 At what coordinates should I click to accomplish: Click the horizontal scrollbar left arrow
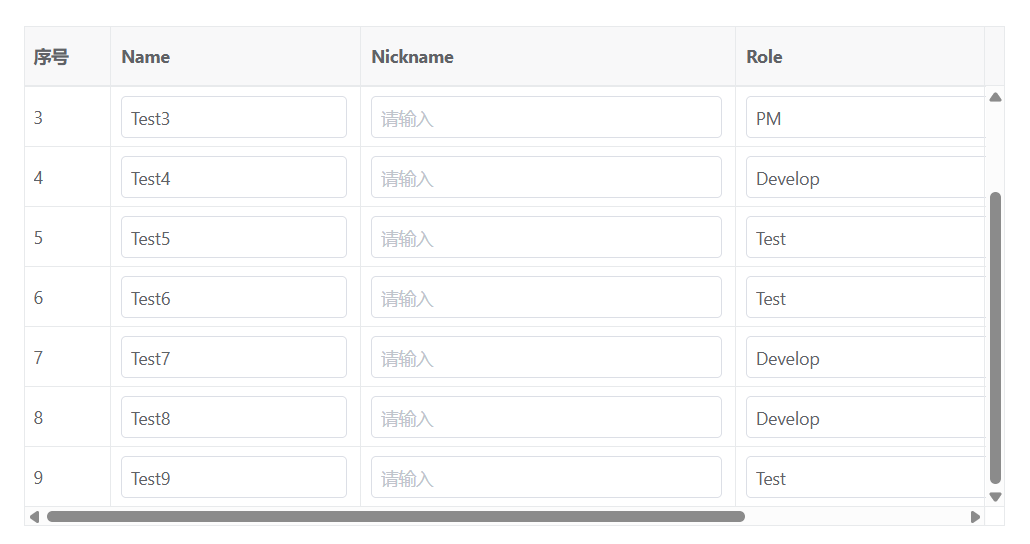[x=34, y=517]
